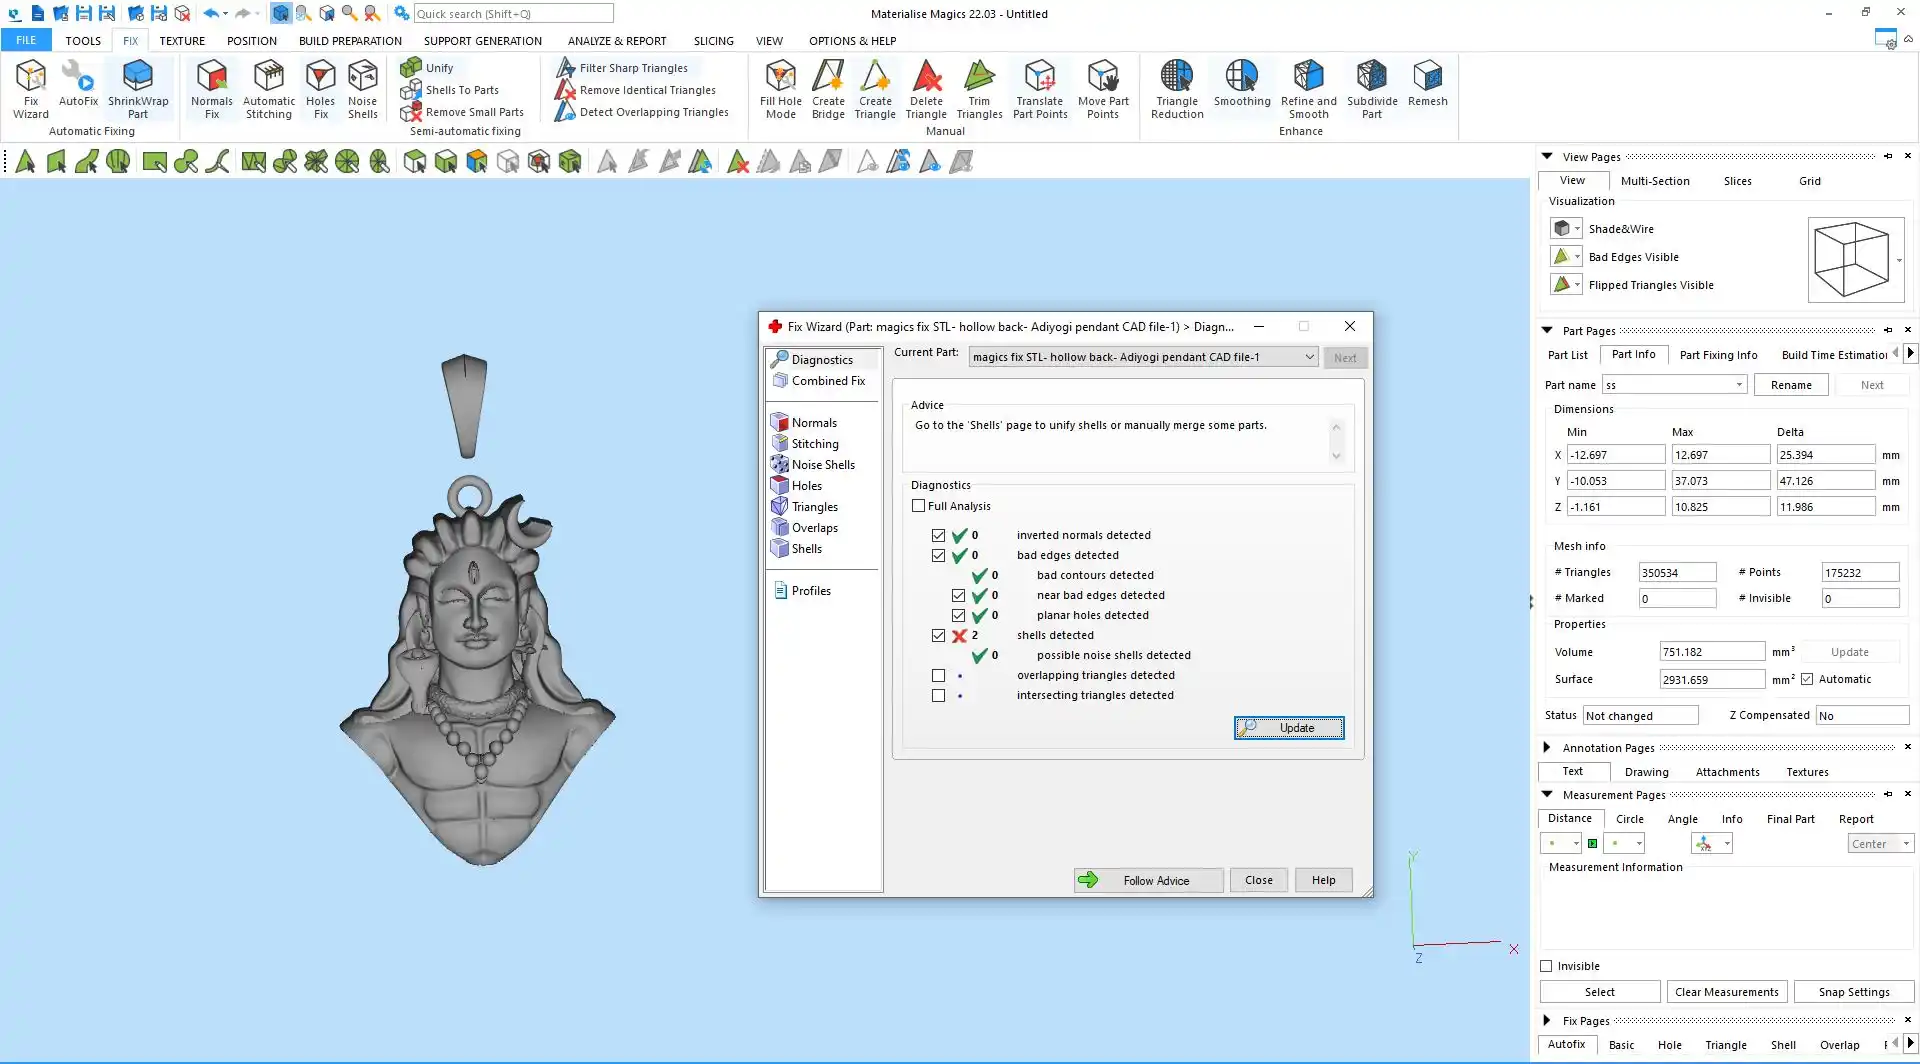Click the Follow Advice button
Screen dimensions: 1920x1064
coord(1148,881)
